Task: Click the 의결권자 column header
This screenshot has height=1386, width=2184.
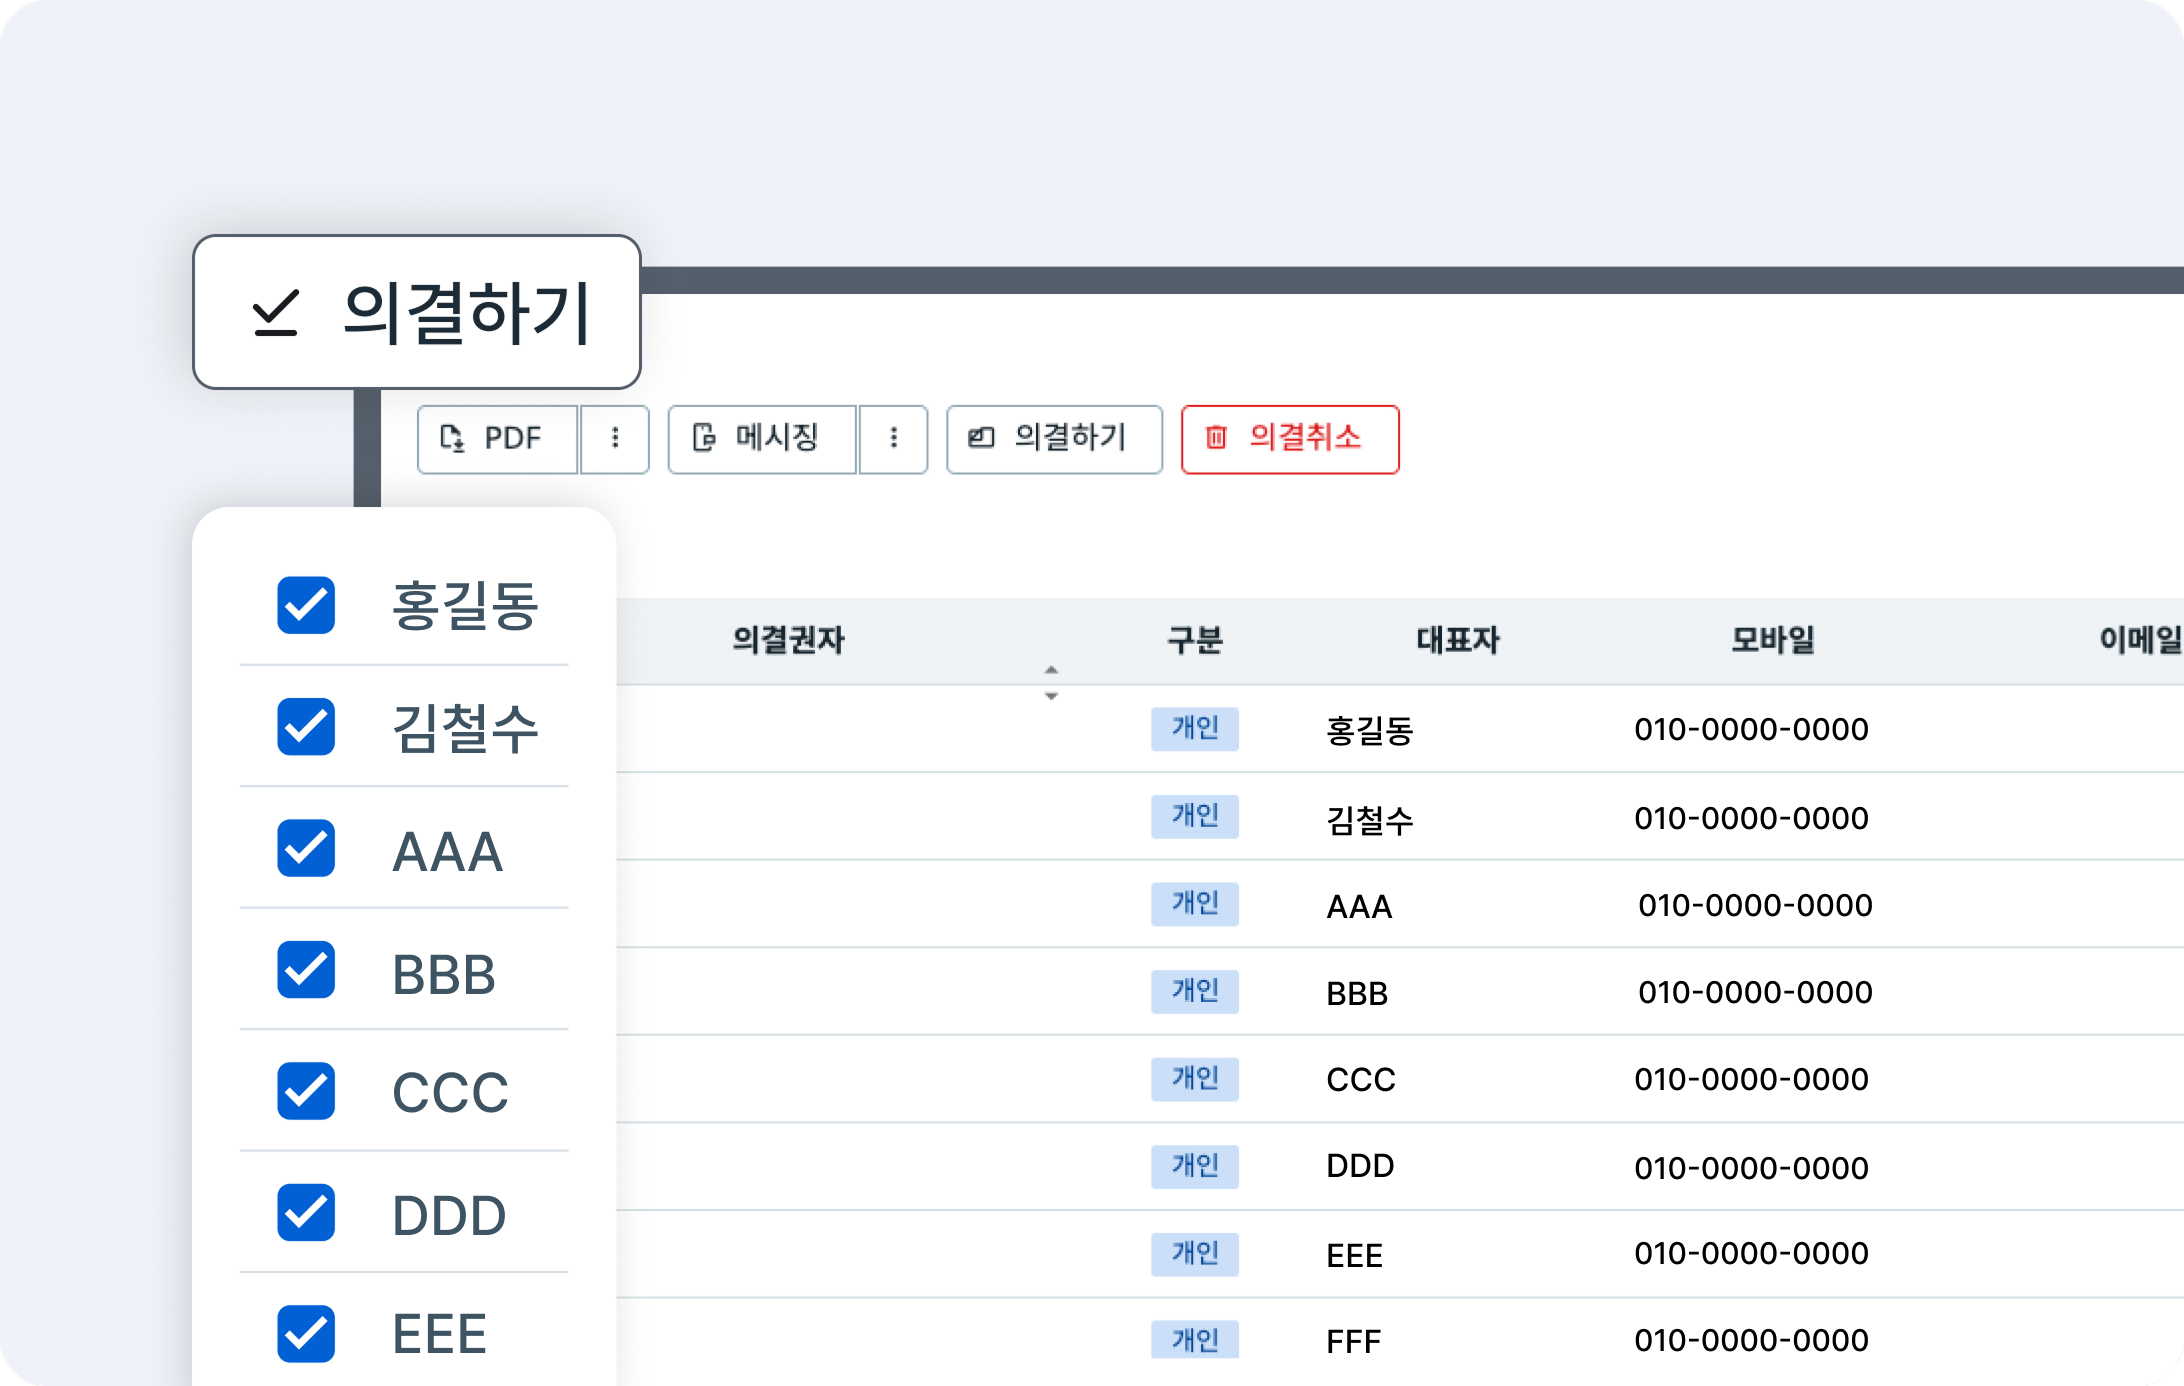Action: 788,640
